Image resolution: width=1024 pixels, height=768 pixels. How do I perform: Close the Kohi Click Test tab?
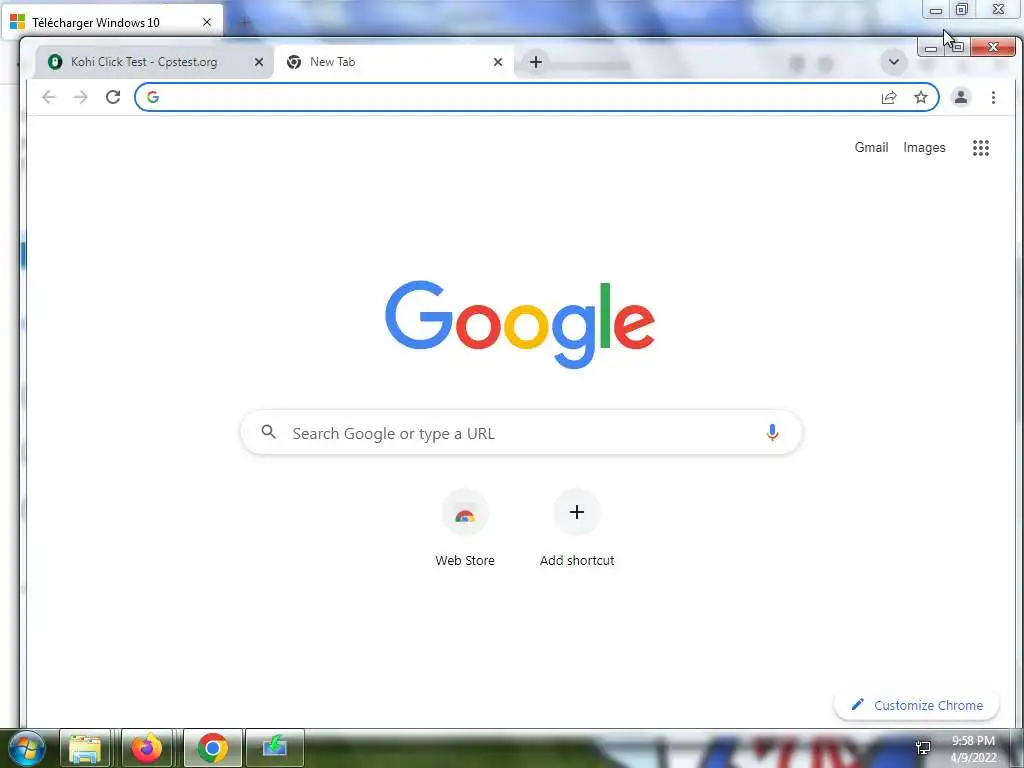tap(259, 62)
